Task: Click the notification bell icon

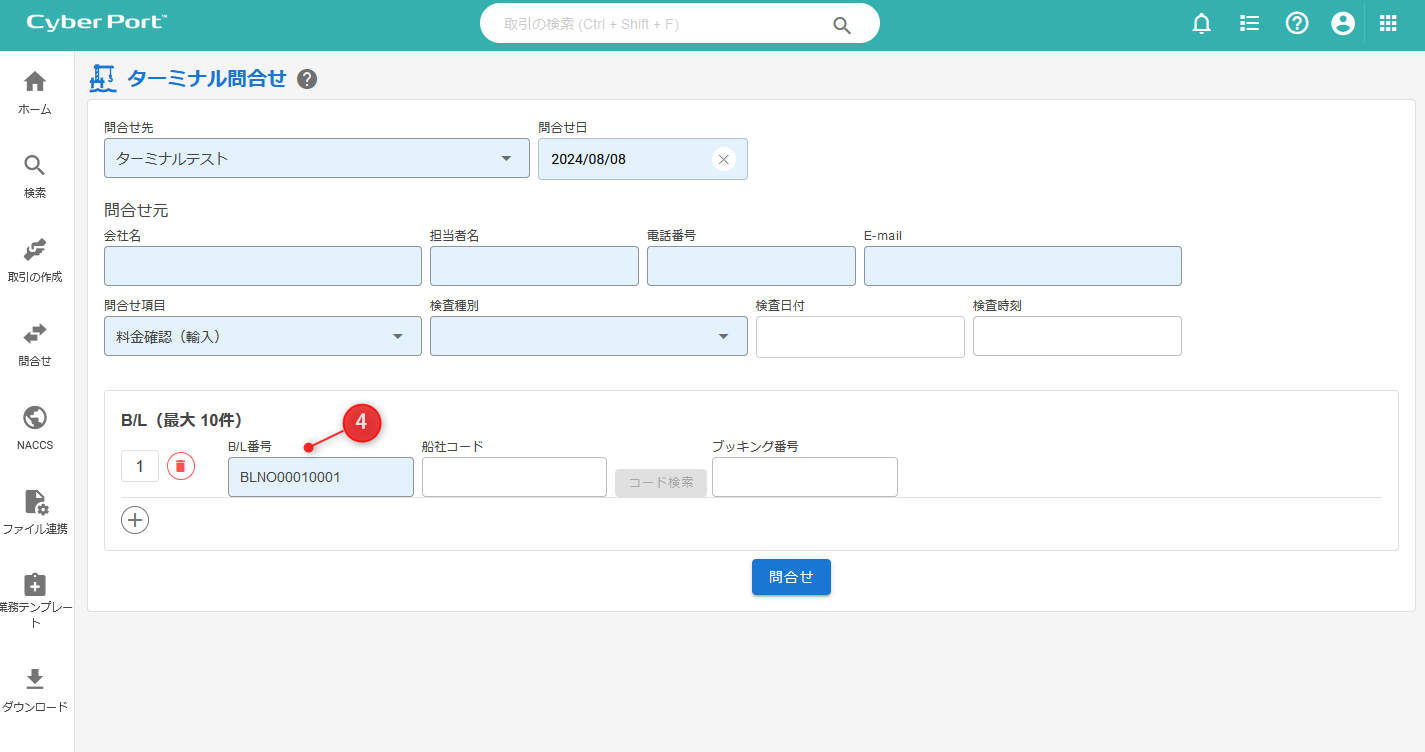Action: coord(1202,24)
